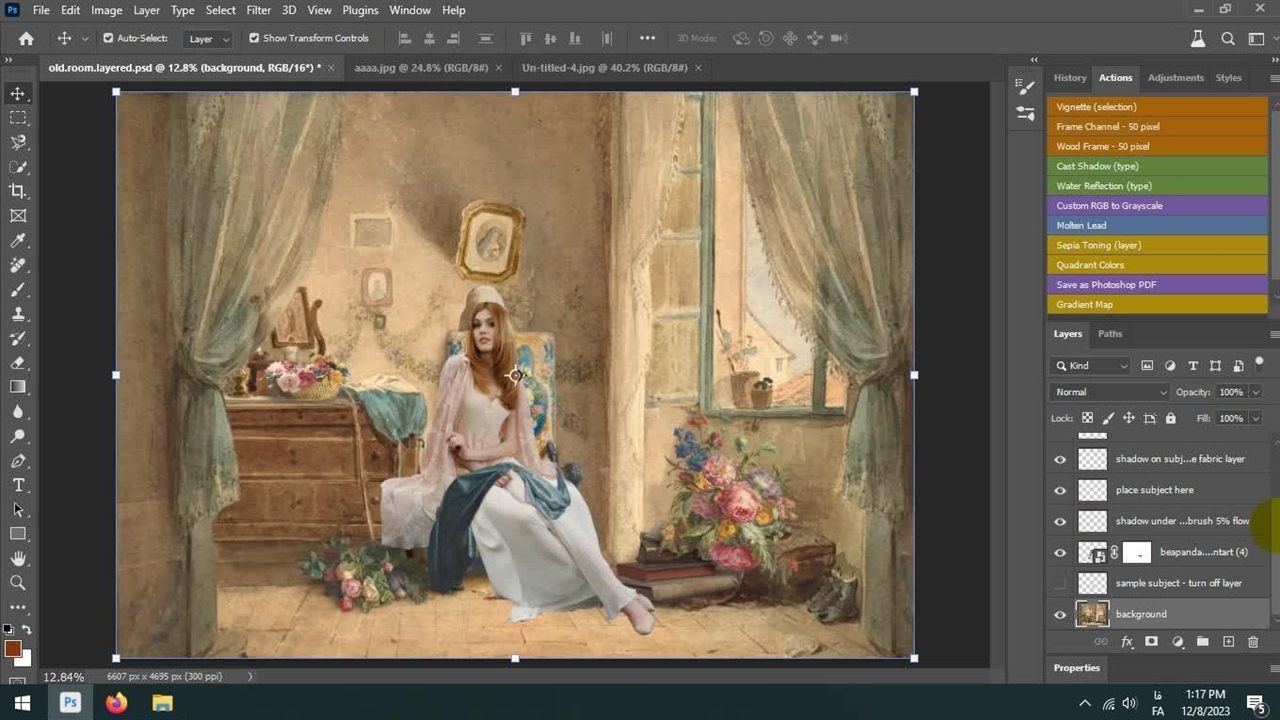The height and width of the screenshot is (720, 1280).
Task: Switch to the History tab
Action: tap(1069, 78)
